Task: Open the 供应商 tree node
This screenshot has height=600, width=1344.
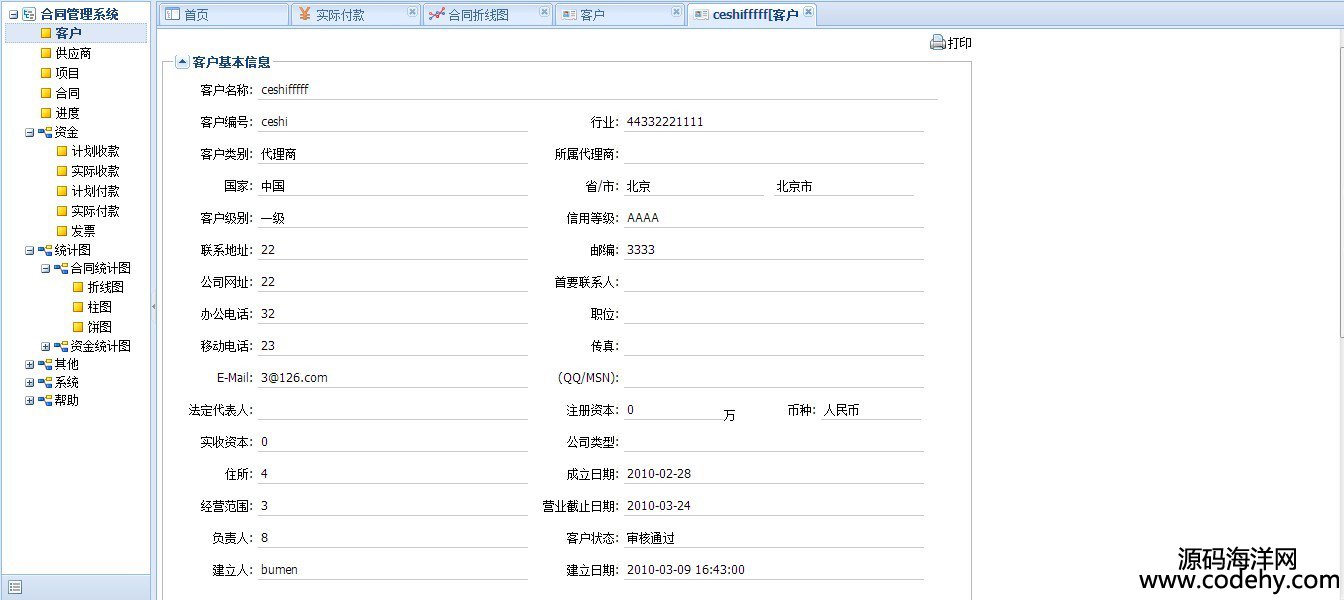Action: pos(73,53)
